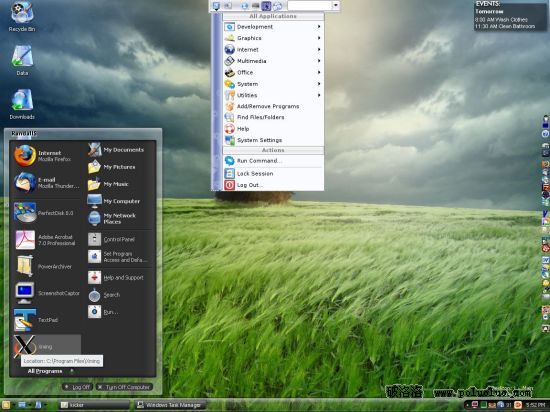
Task: Click the taskbar clock showing 5:52 PM
Action: [x=535, y=405]
